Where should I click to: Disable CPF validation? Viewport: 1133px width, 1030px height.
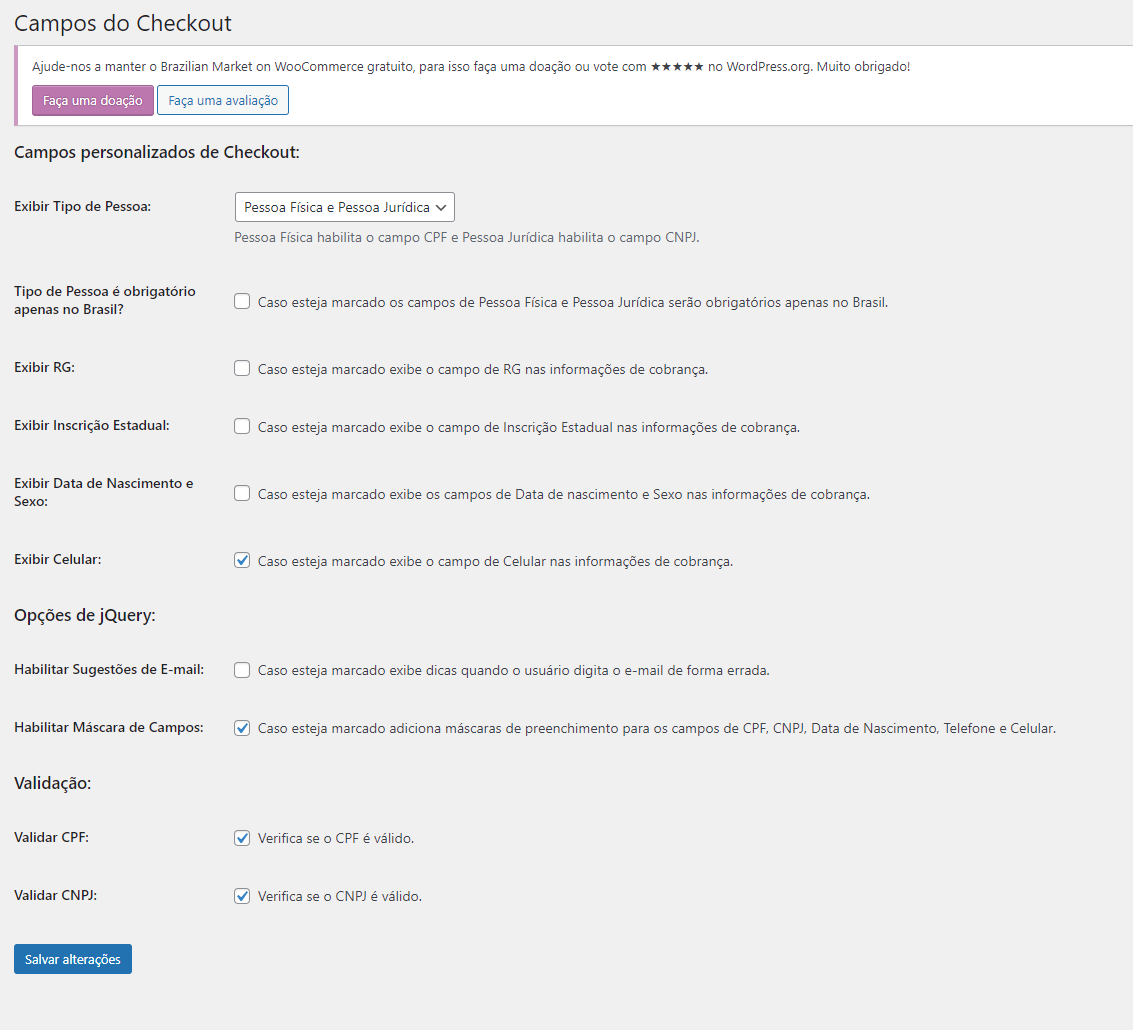[x=241, y=837]
